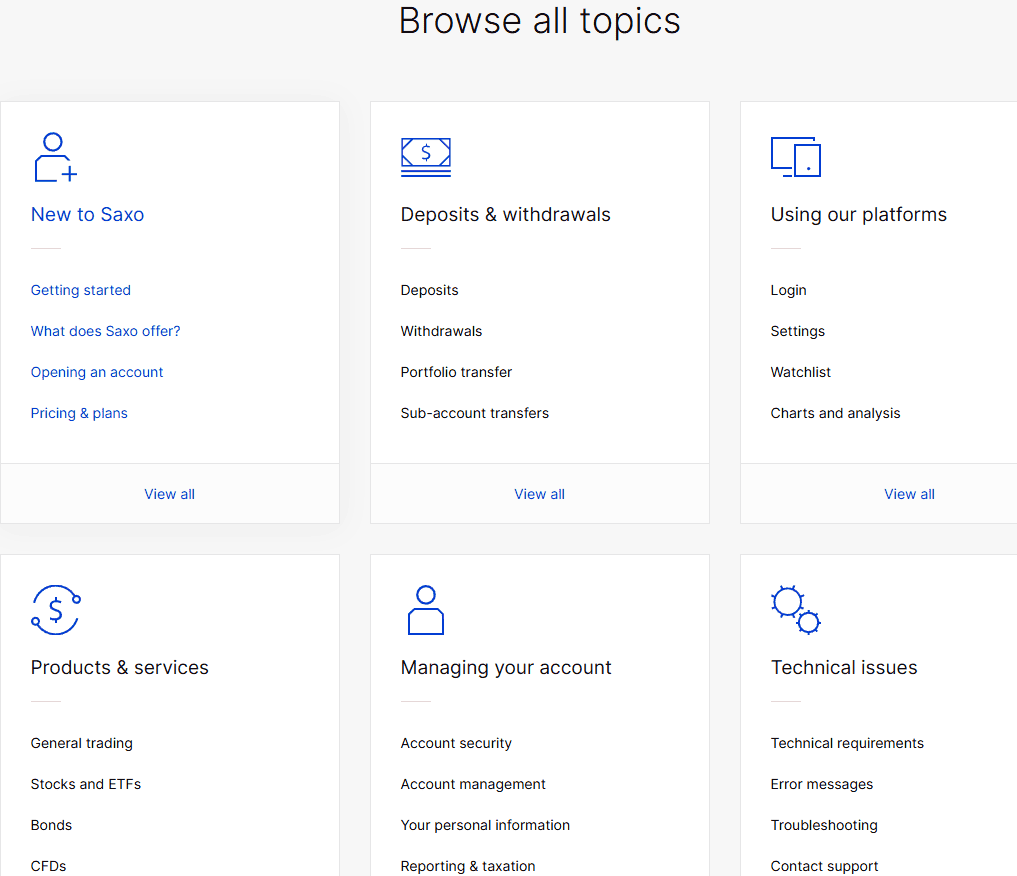This screenshot has width=1017, height=876.
Task: View all New to Saxo topics
Action: pyautogui.click(x=169, y=494)
